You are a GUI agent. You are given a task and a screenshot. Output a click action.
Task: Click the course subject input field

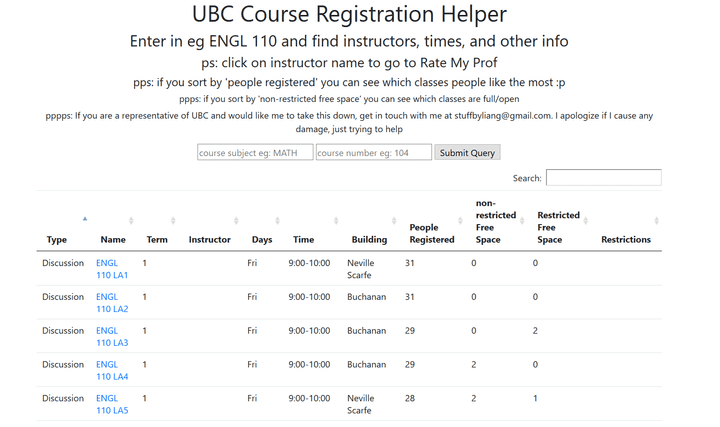255,152
